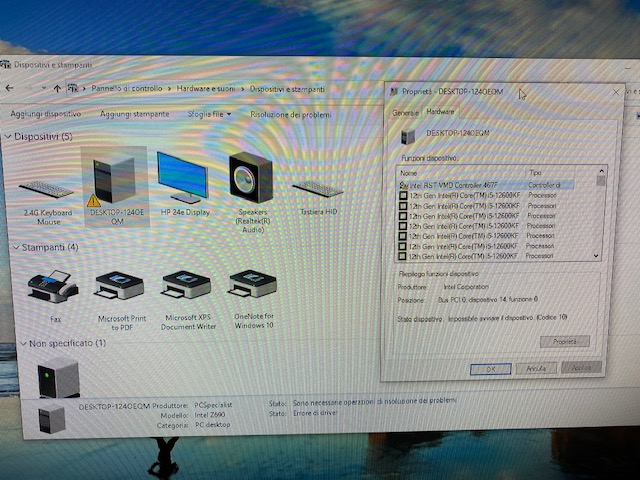Click Hardware e suoni in the breadcrumb
Viewport: 640px width, 480px height.
206,88
